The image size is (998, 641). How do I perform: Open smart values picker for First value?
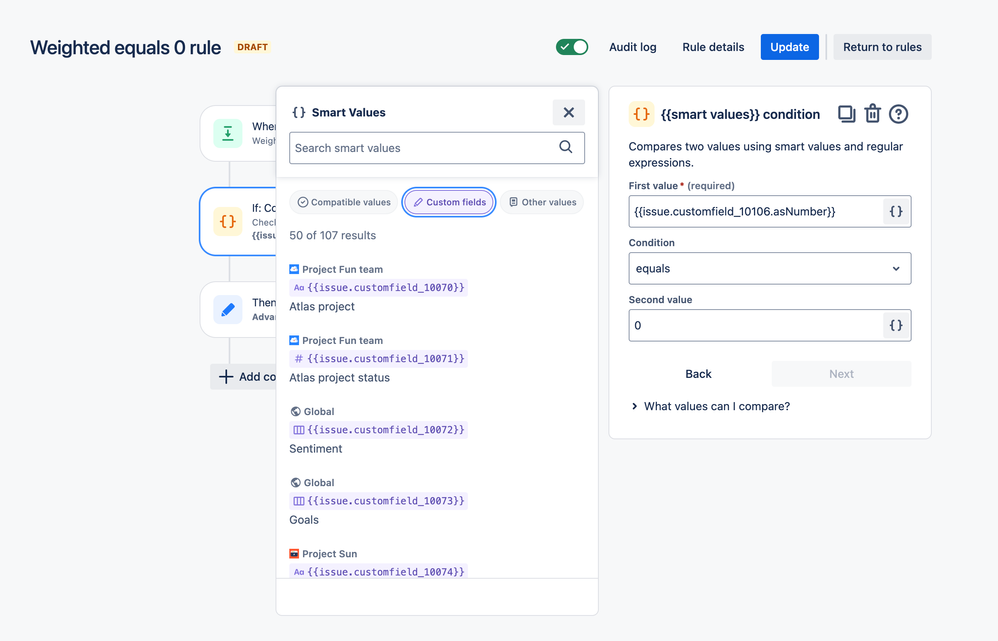(896, 211)
